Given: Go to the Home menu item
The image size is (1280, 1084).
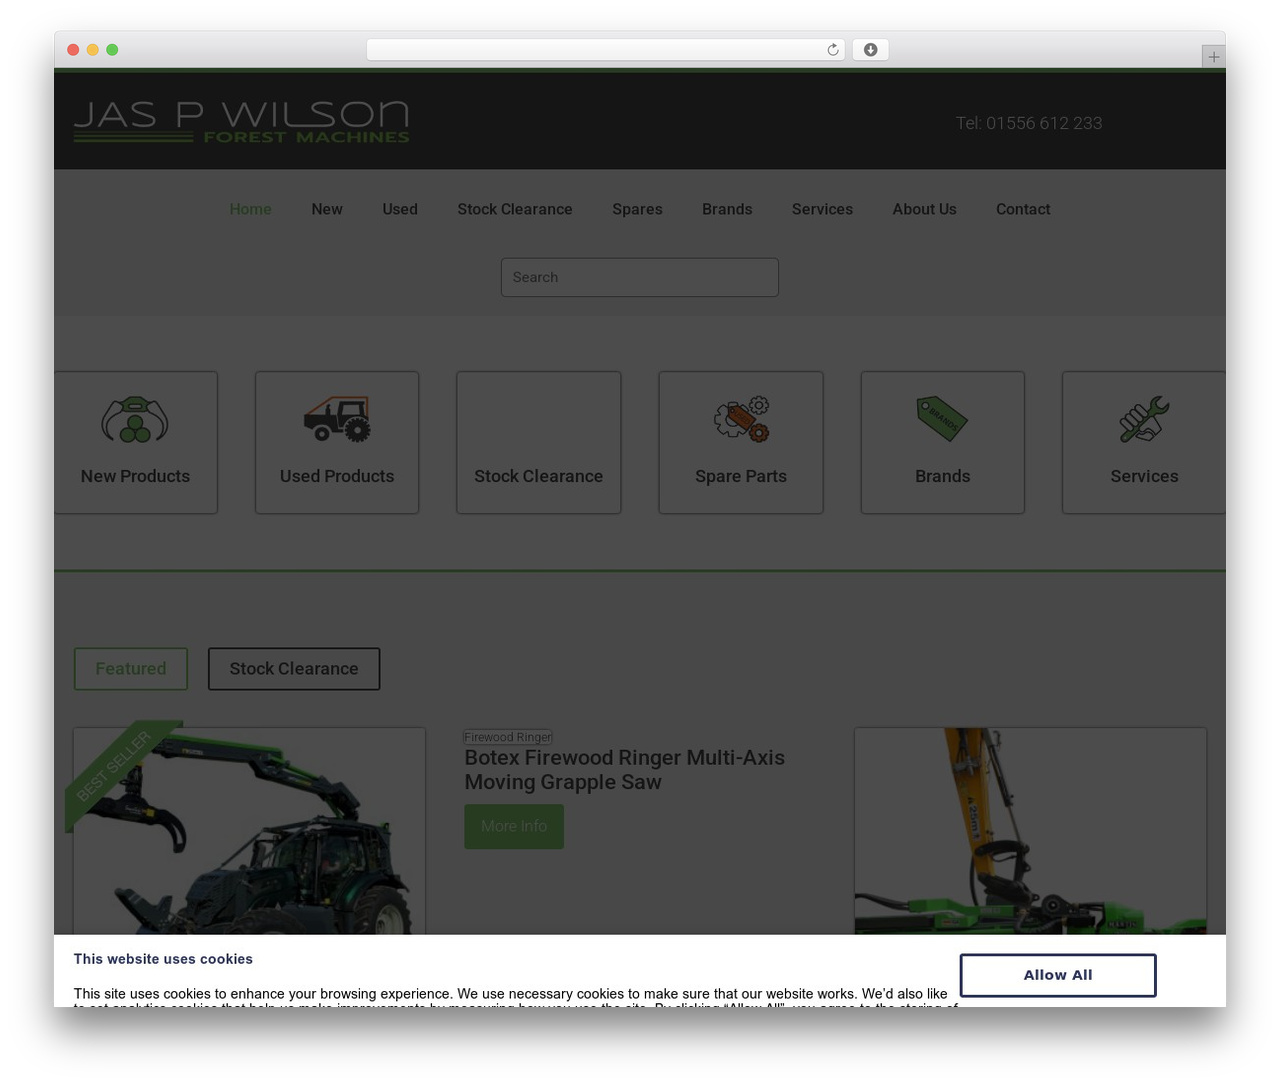Looking at the screenshot, I should point(250,209).
